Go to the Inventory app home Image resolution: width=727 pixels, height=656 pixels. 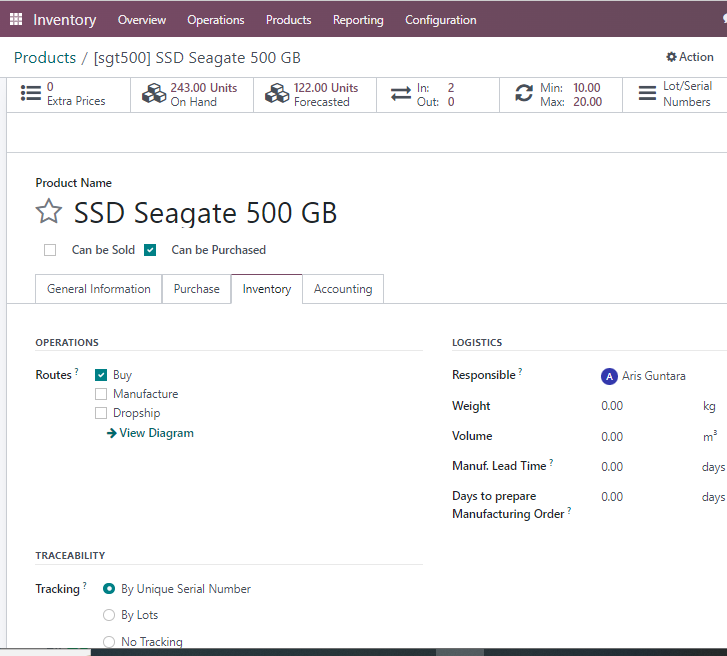(64, 19)
